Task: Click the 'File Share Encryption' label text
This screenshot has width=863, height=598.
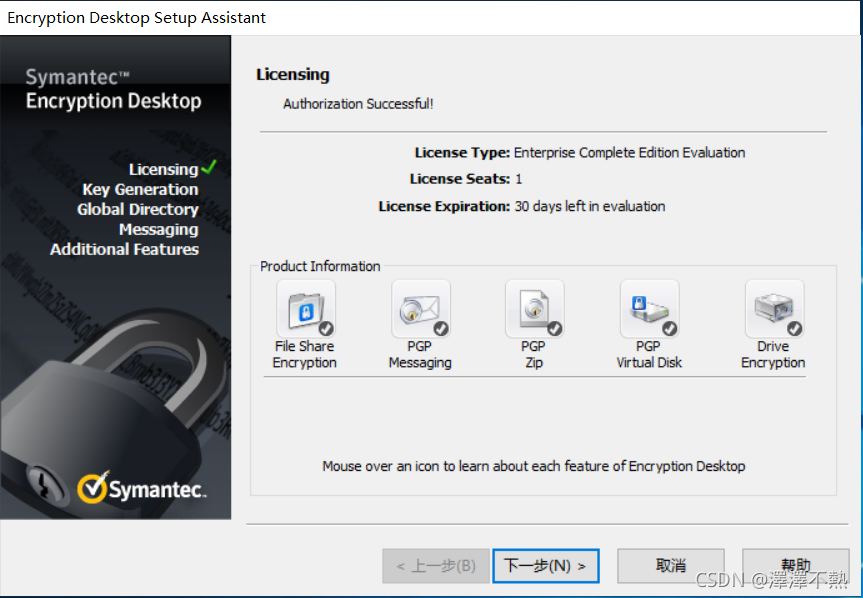Action: point(304,354)
